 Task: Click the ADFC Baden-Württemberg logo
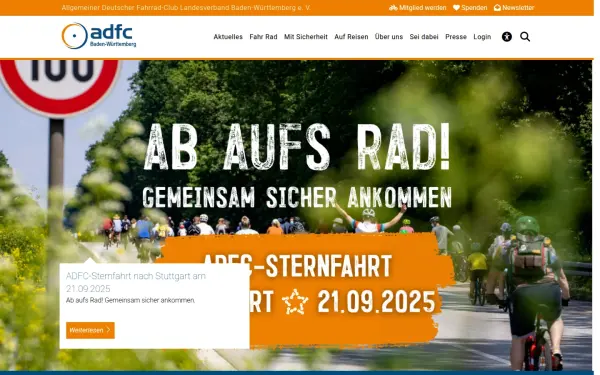tap(99, 36)
